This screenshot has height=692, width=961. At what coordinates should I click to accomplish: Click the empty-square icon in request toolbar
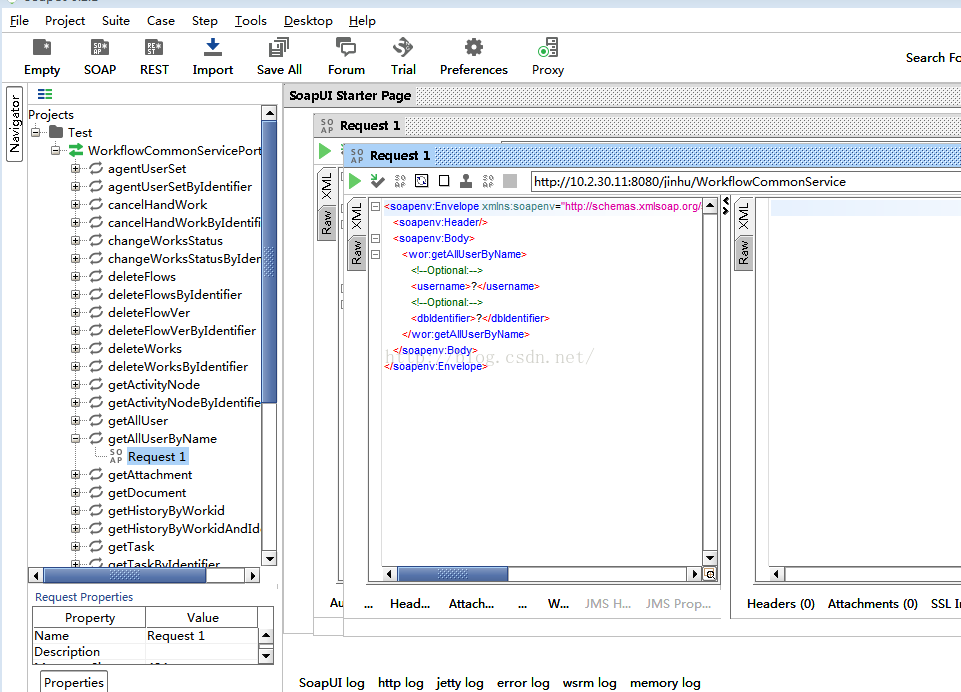coord(444,181)
